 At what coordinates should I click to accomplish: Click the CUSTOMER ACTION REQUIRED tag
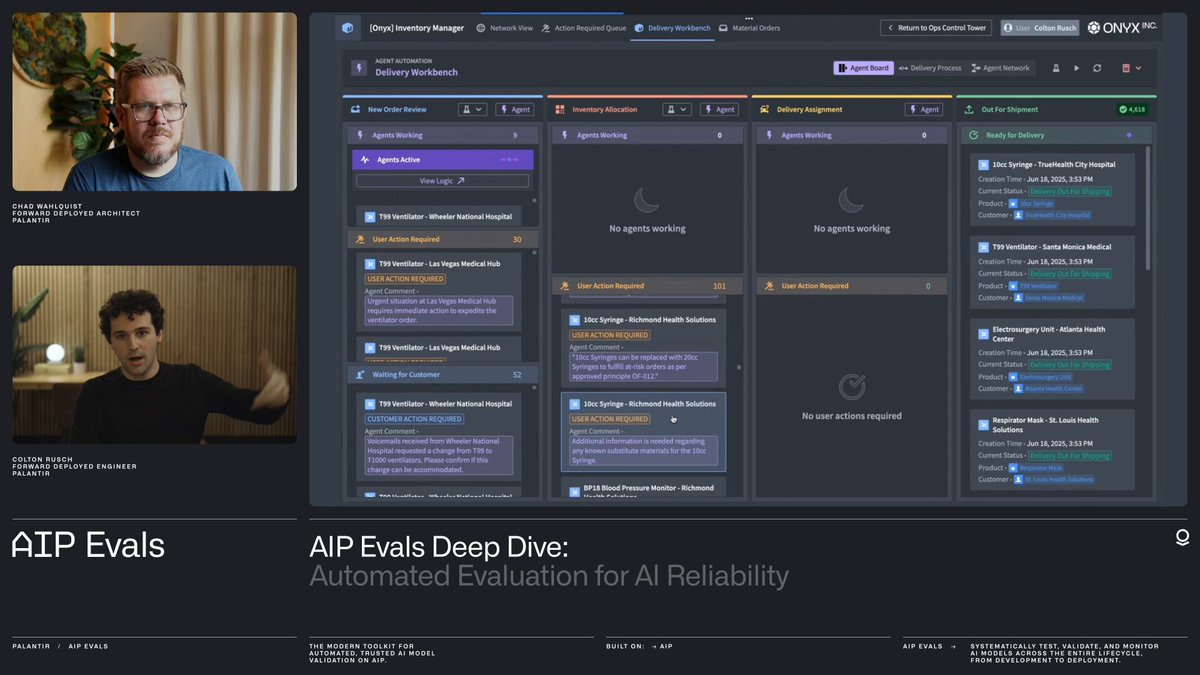pyautogui.click(x=414, y=419)
